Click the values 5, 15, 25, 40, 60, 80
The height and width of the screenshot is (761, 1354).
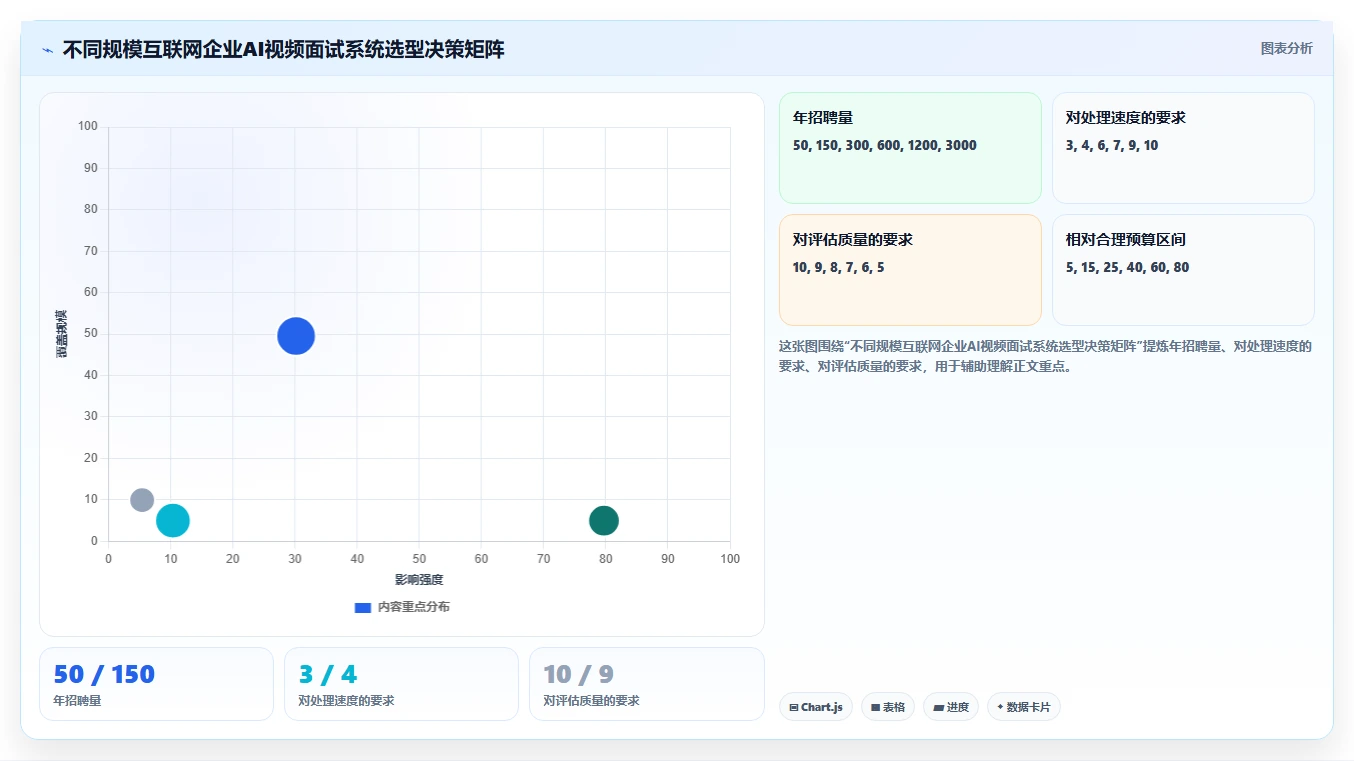1127,268
